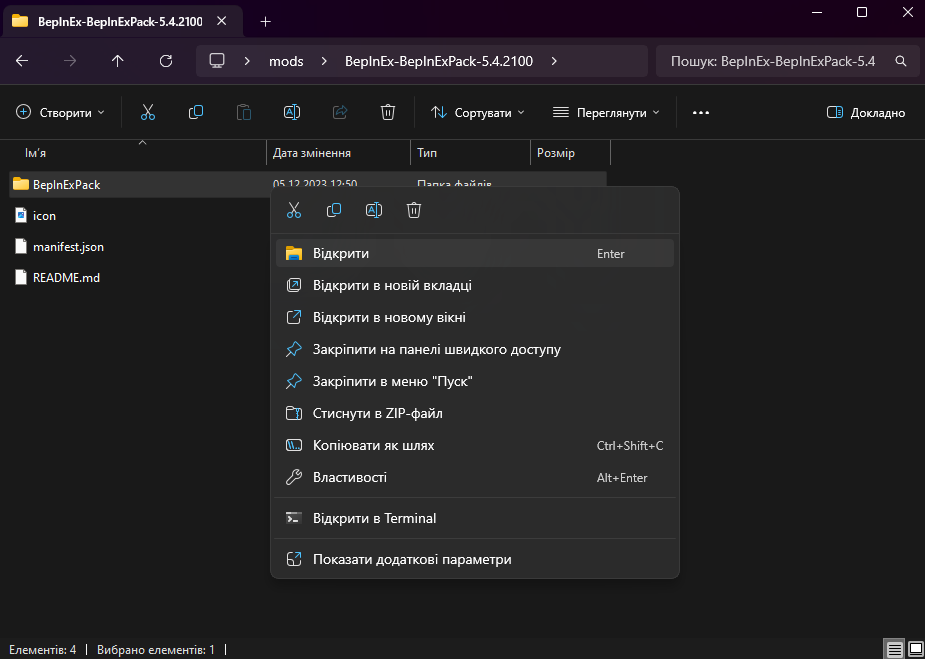Image resolution: width=925 pixels, height=659 pixels.
Task: Close the BepInEx-BepInExPack tab
Action: tap(221, 21)
